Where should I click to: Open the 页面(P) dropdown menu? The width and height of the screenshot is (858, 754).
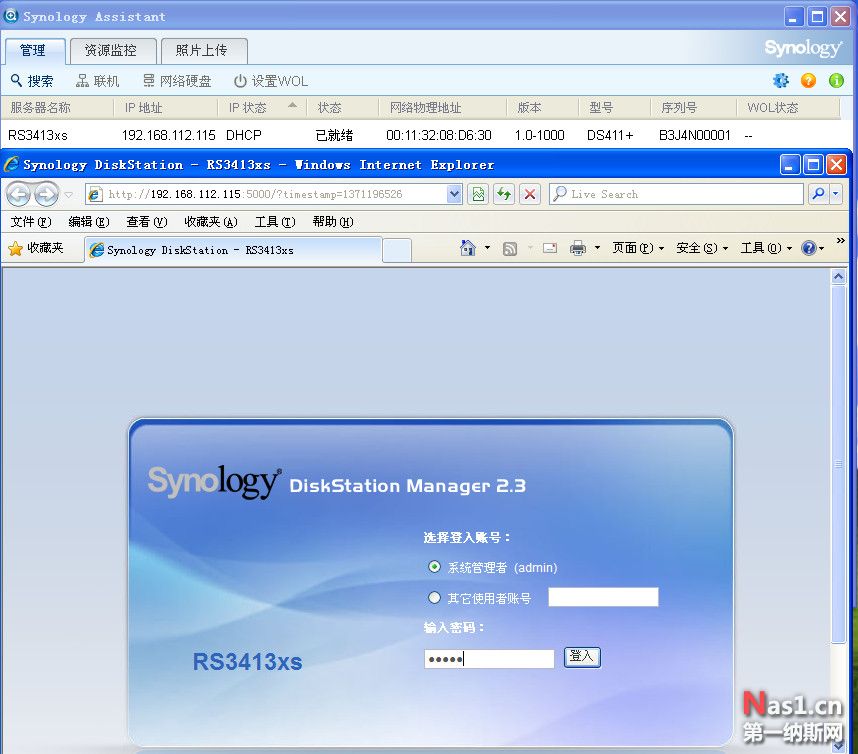click(x=637, y=248)
